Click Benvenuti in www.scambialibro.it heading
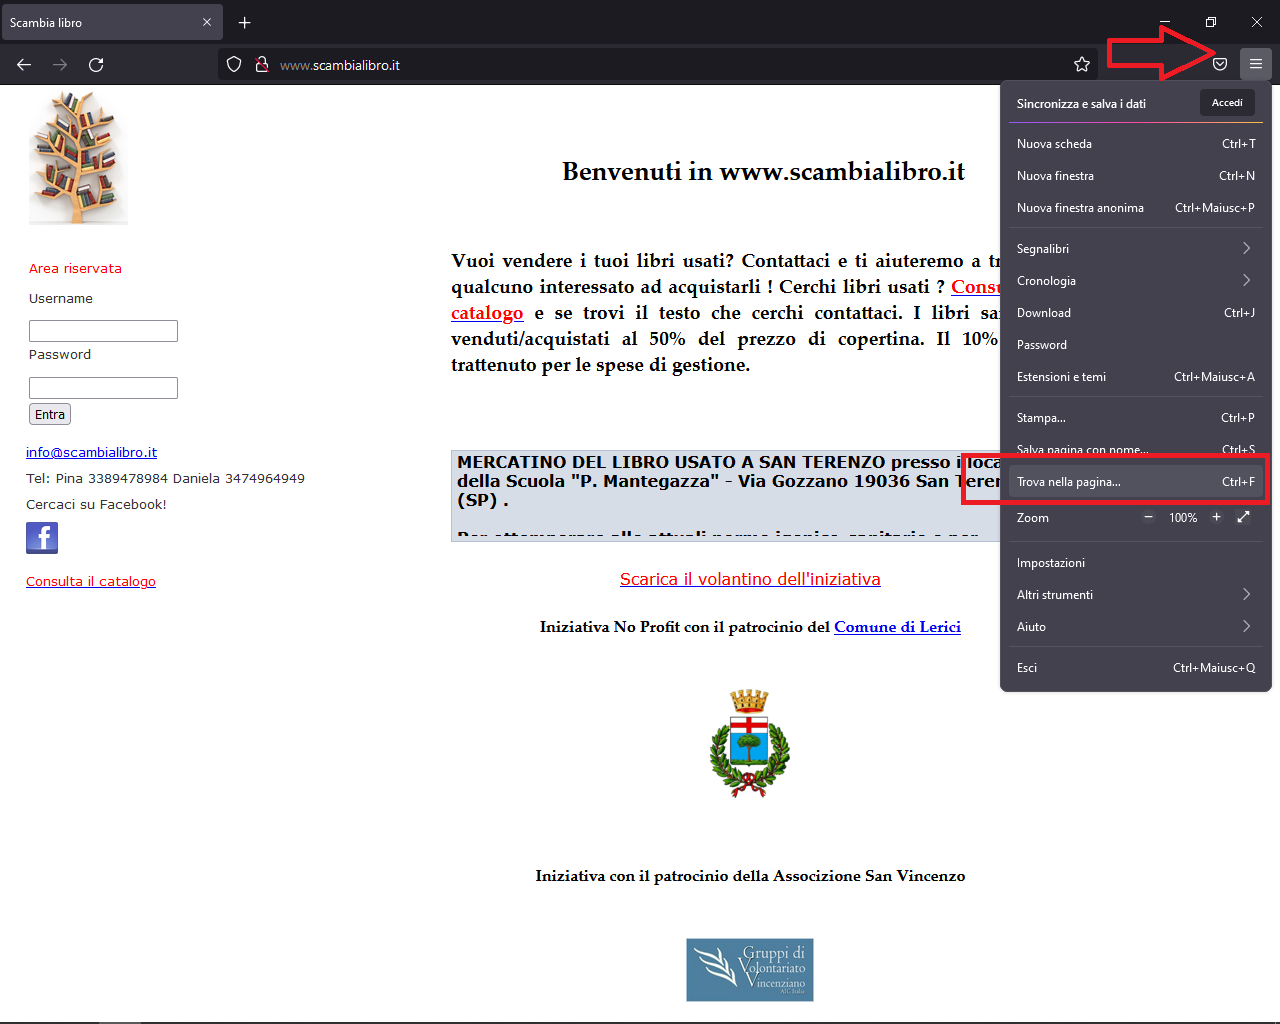1280x1024 pixels. pos(763,171)
